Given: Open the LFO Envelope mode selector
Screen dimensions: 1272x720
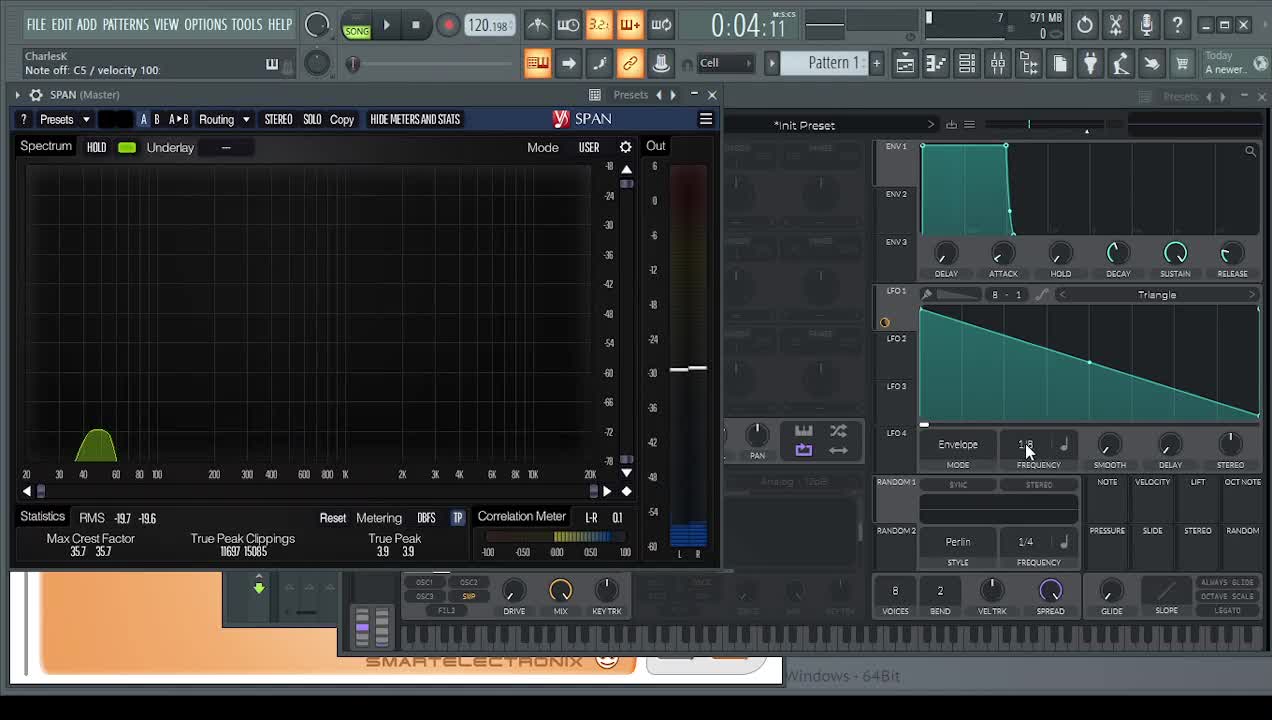Looking at the screenshot, I should pyautogui.click(x=958, y=445).
